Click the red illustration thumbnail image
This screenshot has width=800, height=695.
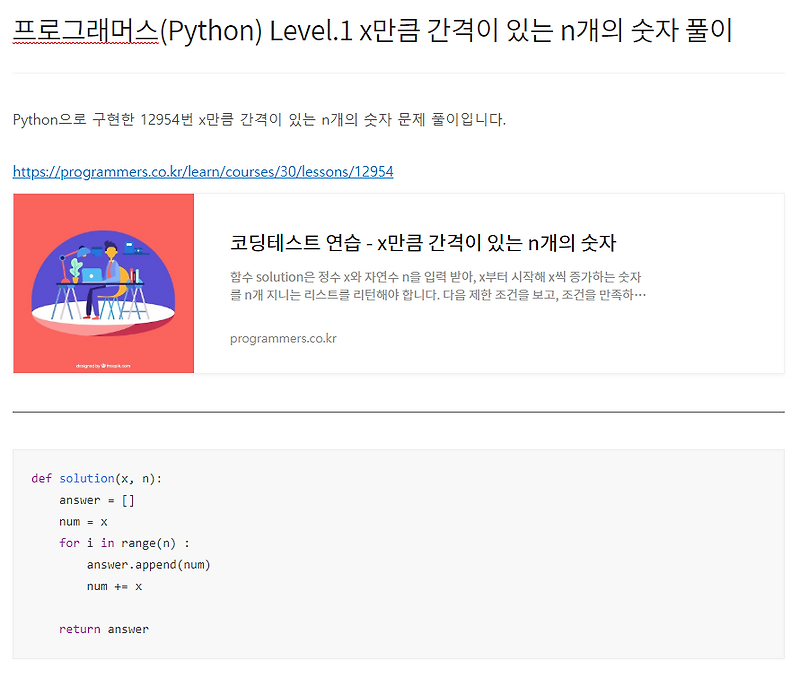coord(103,283)
